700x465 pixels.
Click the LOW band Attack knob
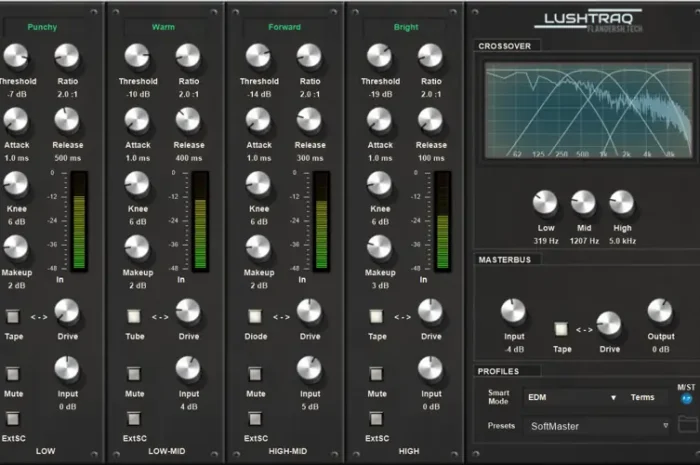click(16, 120)
